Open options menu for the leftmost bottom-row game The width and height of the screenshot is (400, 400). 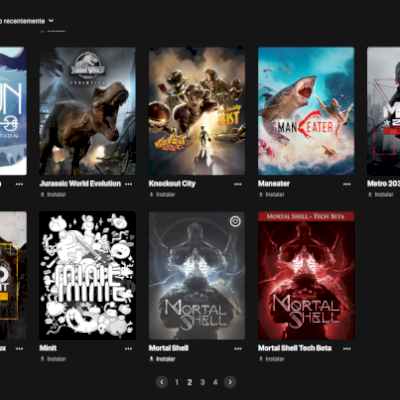tap(19, 349)
